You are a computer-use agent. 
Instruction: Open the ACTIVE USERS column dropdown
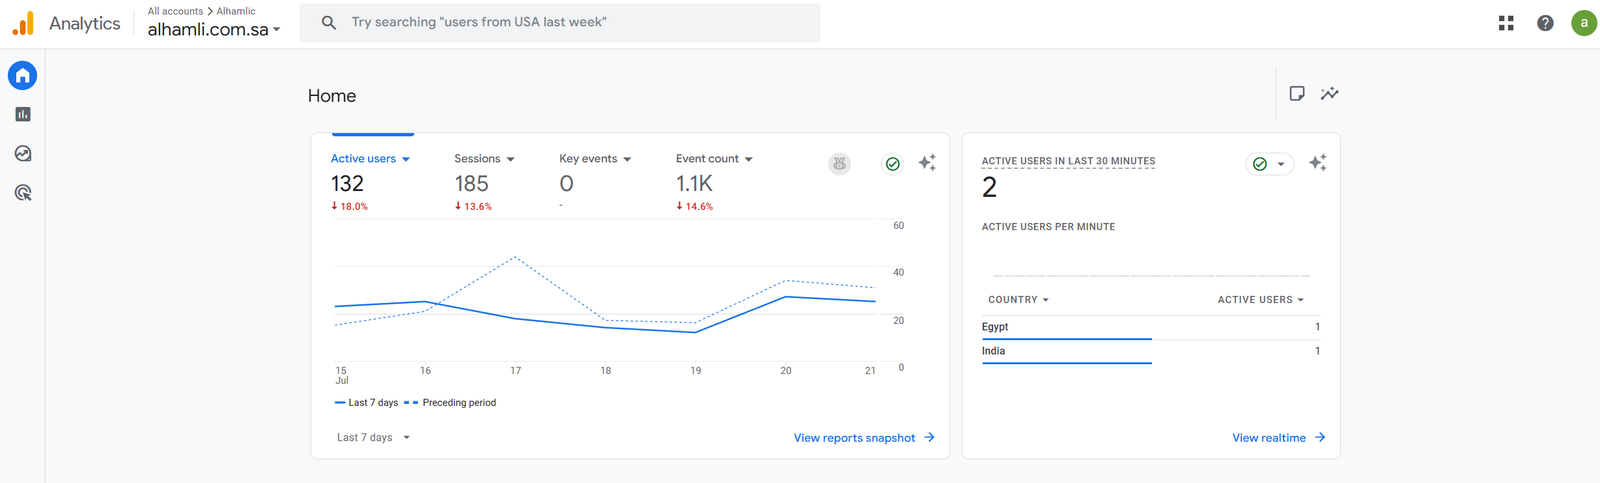click(1261, 300)
